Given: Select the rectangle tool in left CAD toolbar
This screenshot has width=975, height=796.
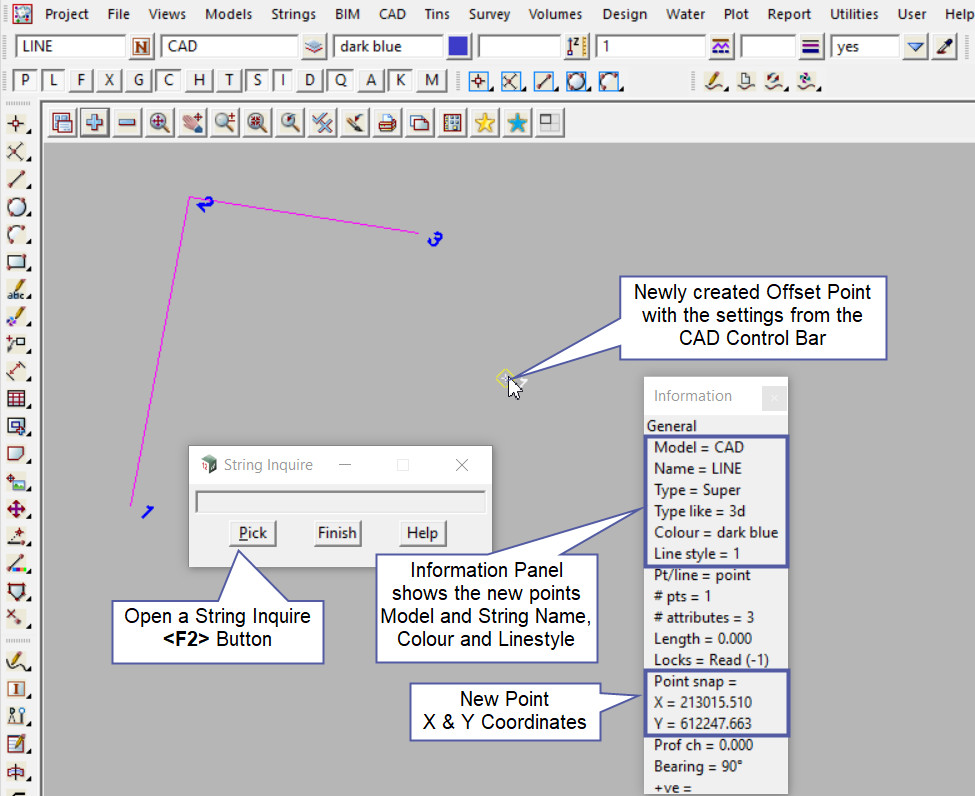Looking at the screenshot, I should pyautogui.click(x=17, y=263).
